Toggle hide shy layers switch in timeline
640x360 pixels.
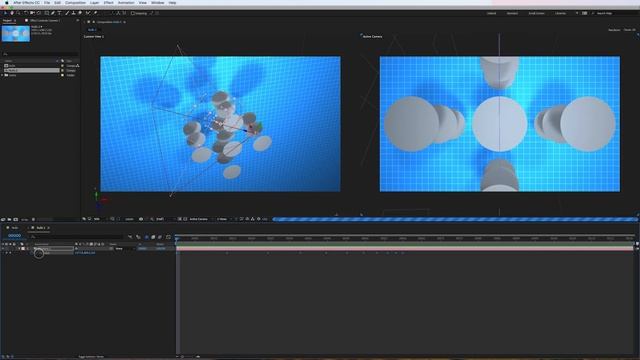(x=147, y=237)
